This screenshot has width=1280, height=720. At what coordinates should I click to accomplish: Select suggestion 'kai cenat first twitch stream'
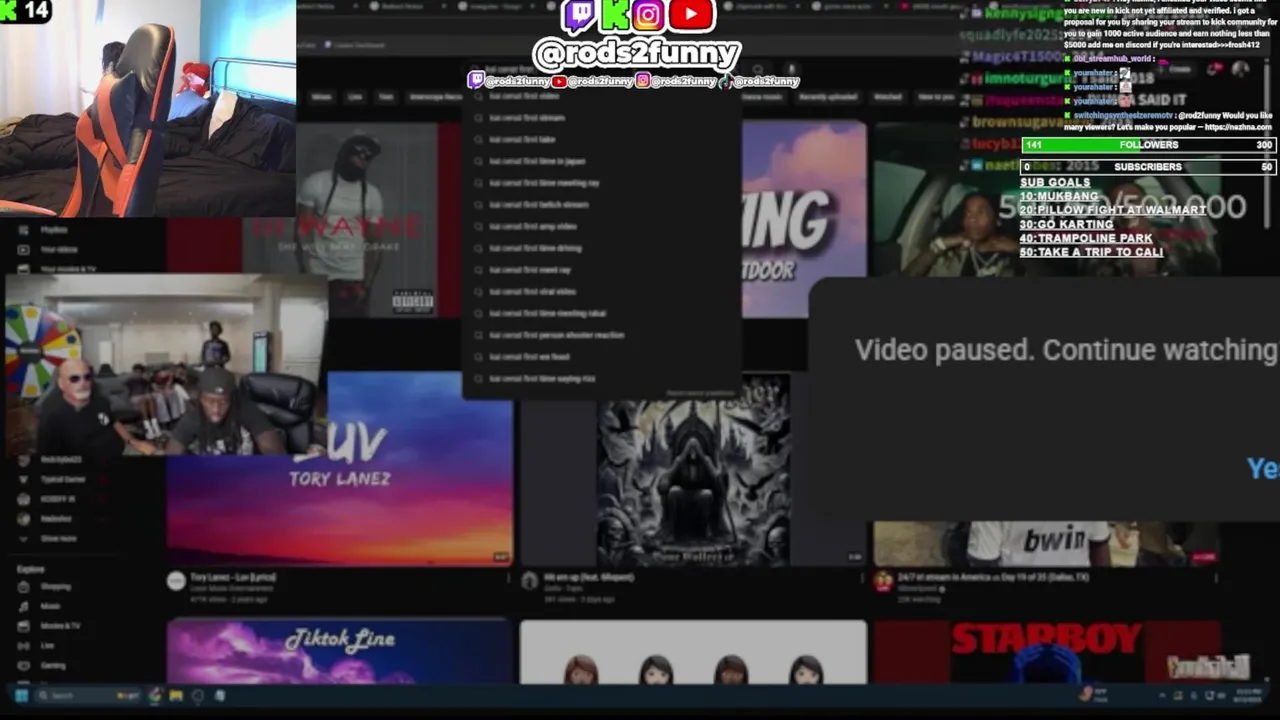coord(600,205)
